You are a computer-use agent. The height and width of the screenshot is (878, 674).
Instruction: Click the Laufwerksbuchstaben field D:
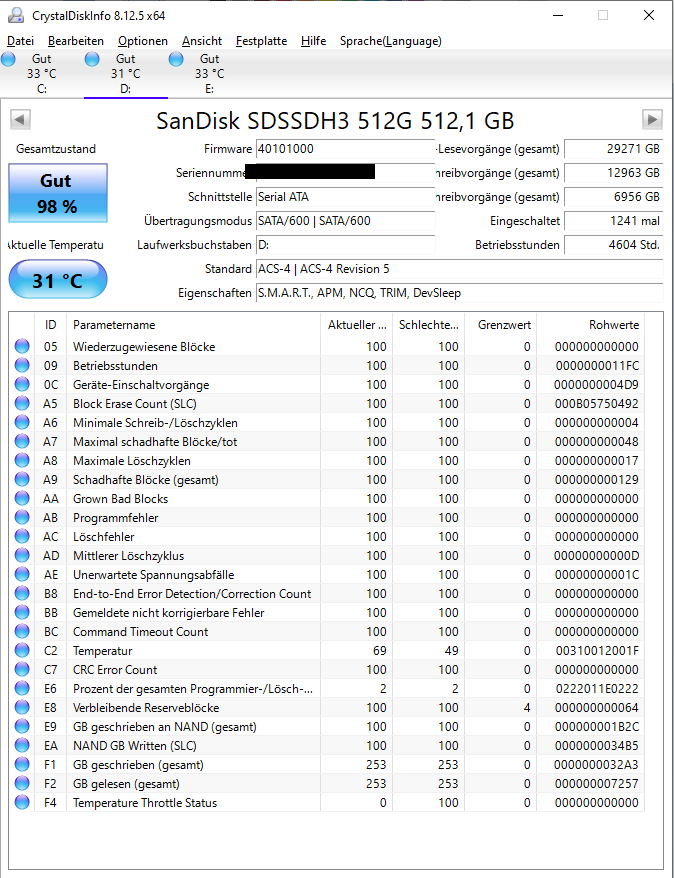point(345,245)
